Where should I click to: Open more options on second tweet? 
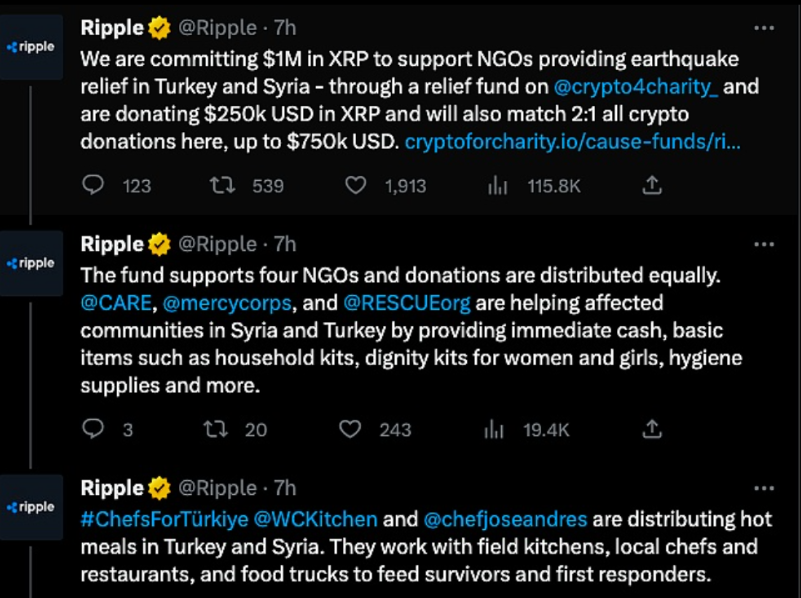(x=763, y=244)
